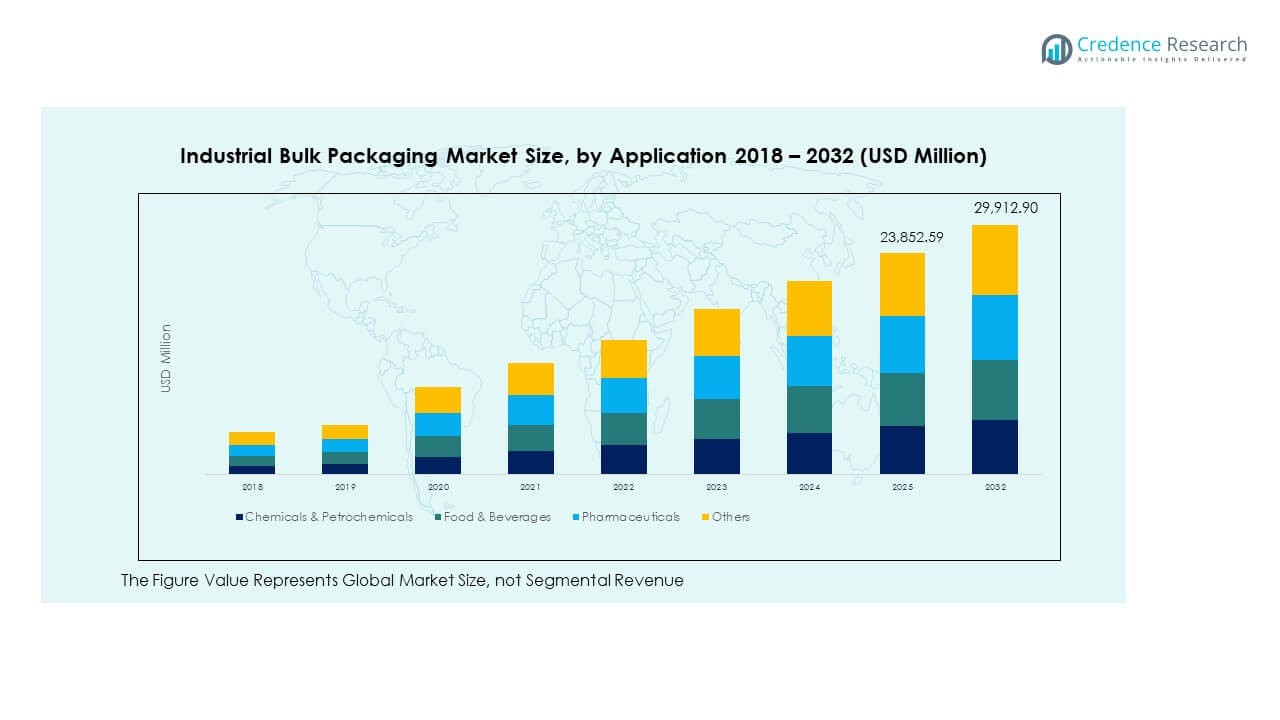
Task: Click the yellow Others segment of 2032 bar
Action: point(994,260)
